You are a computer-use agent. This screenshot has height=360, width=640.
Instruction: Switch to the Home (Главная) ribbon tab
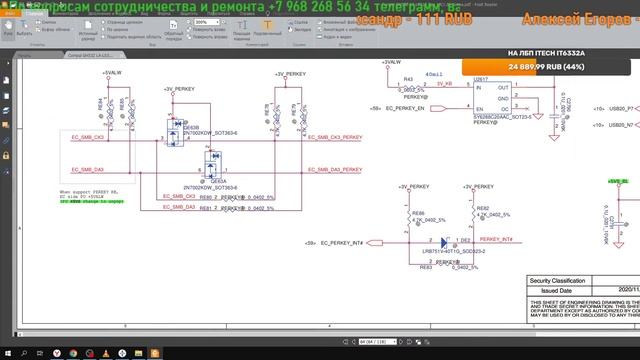point(35,13)
